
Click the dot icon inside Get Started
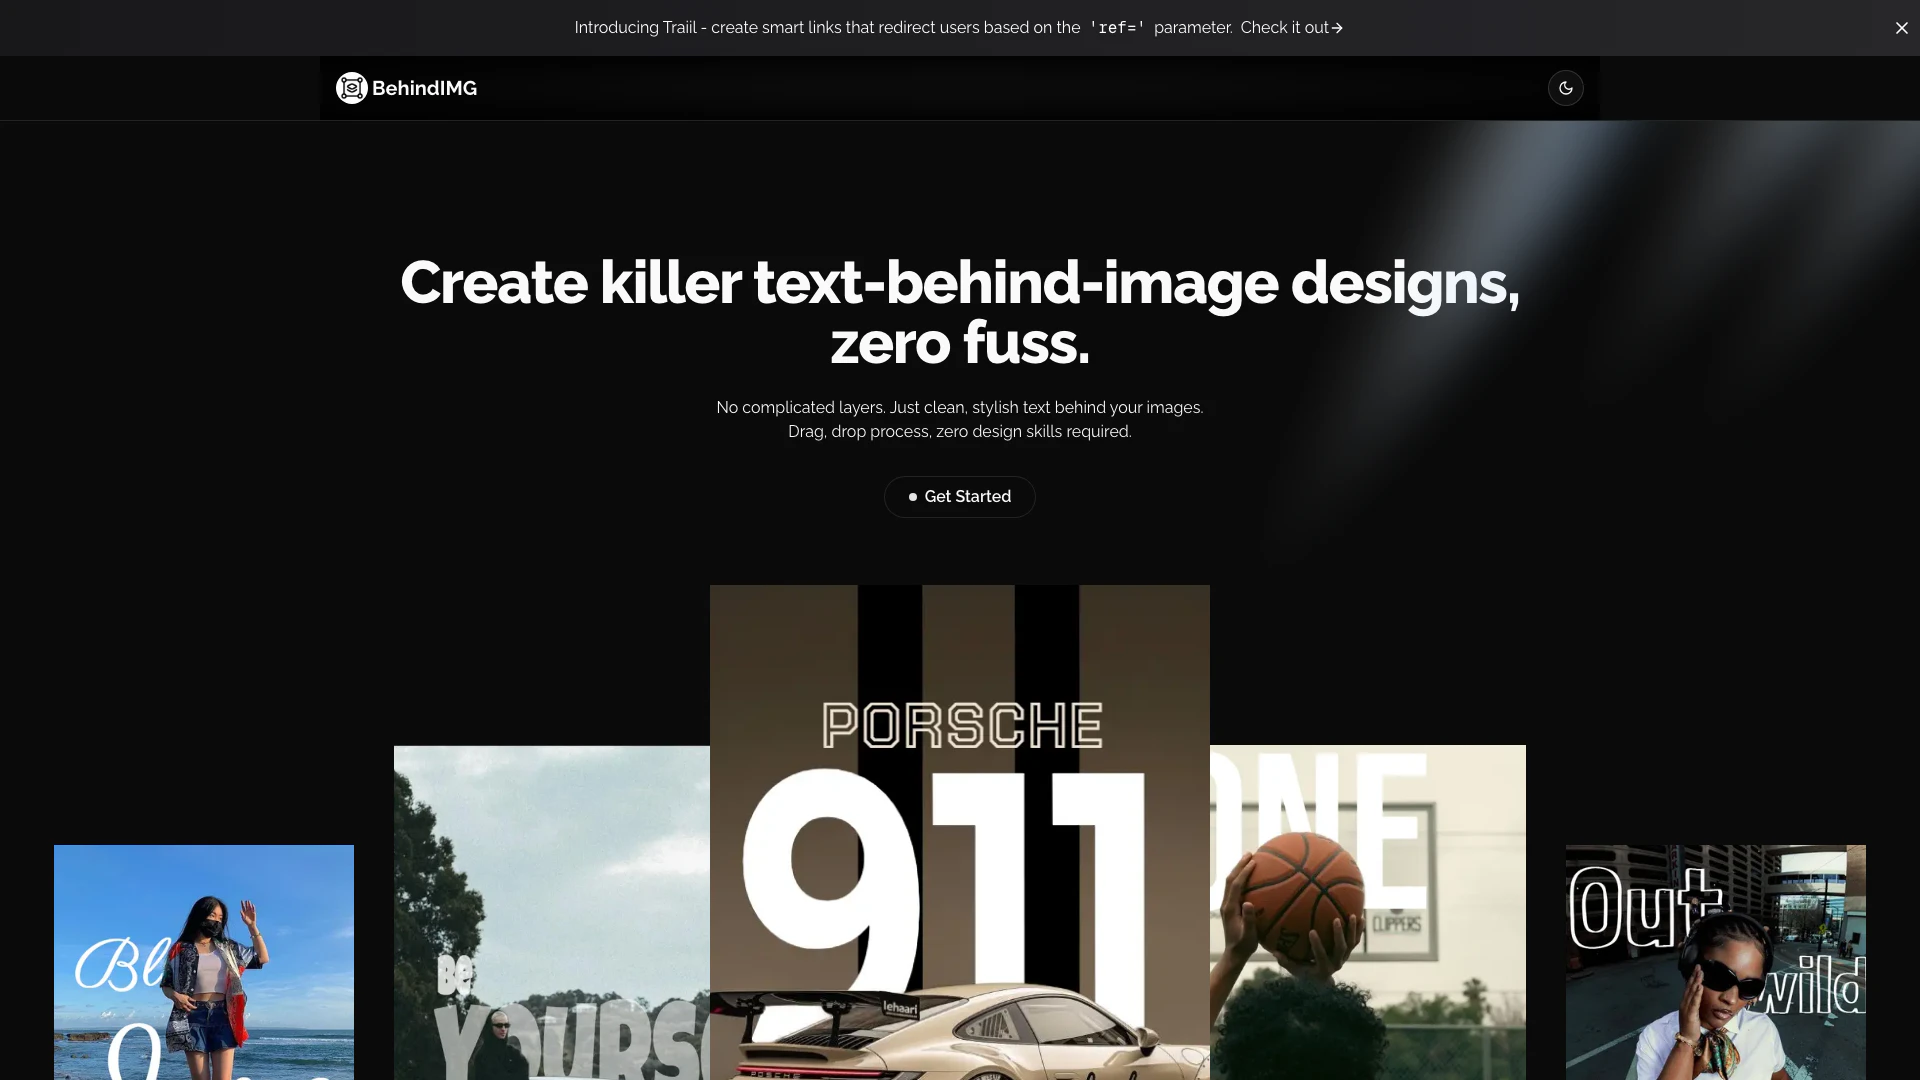coord(912,497)
